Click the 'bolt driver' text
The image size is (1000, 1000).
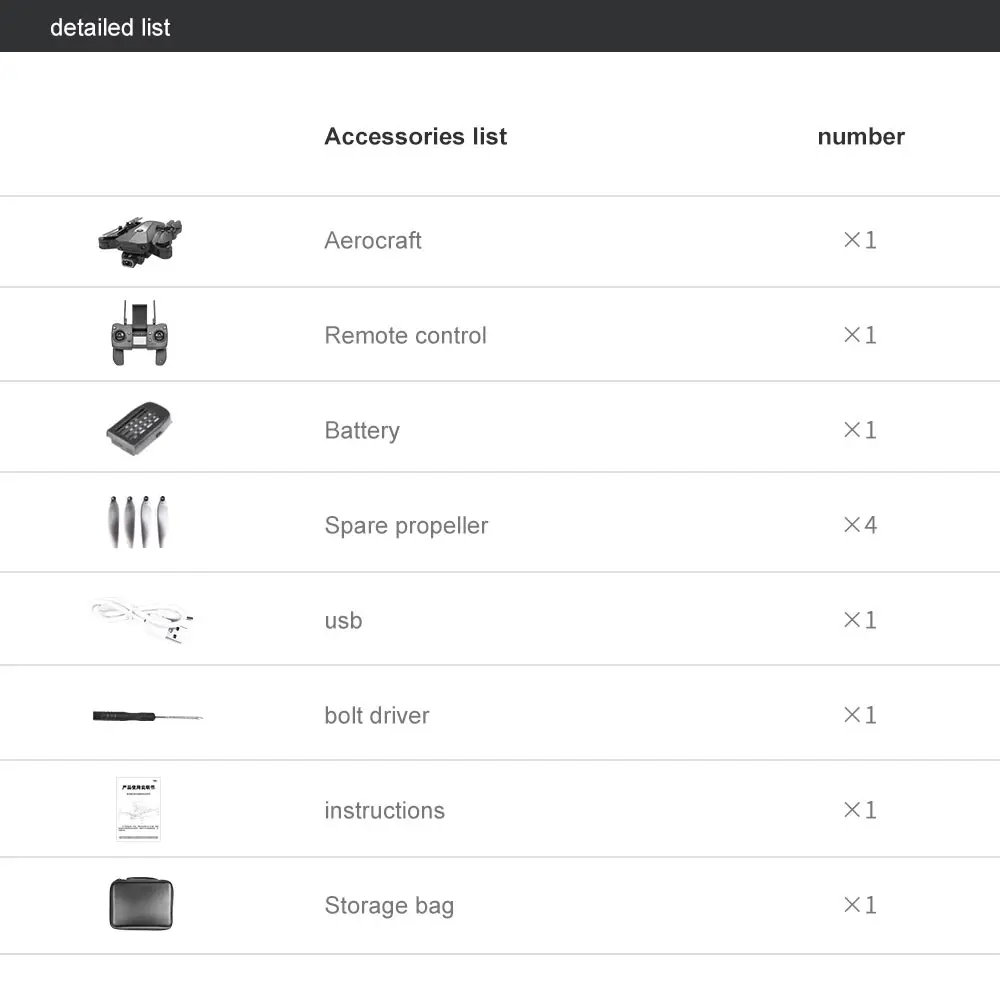377,715
